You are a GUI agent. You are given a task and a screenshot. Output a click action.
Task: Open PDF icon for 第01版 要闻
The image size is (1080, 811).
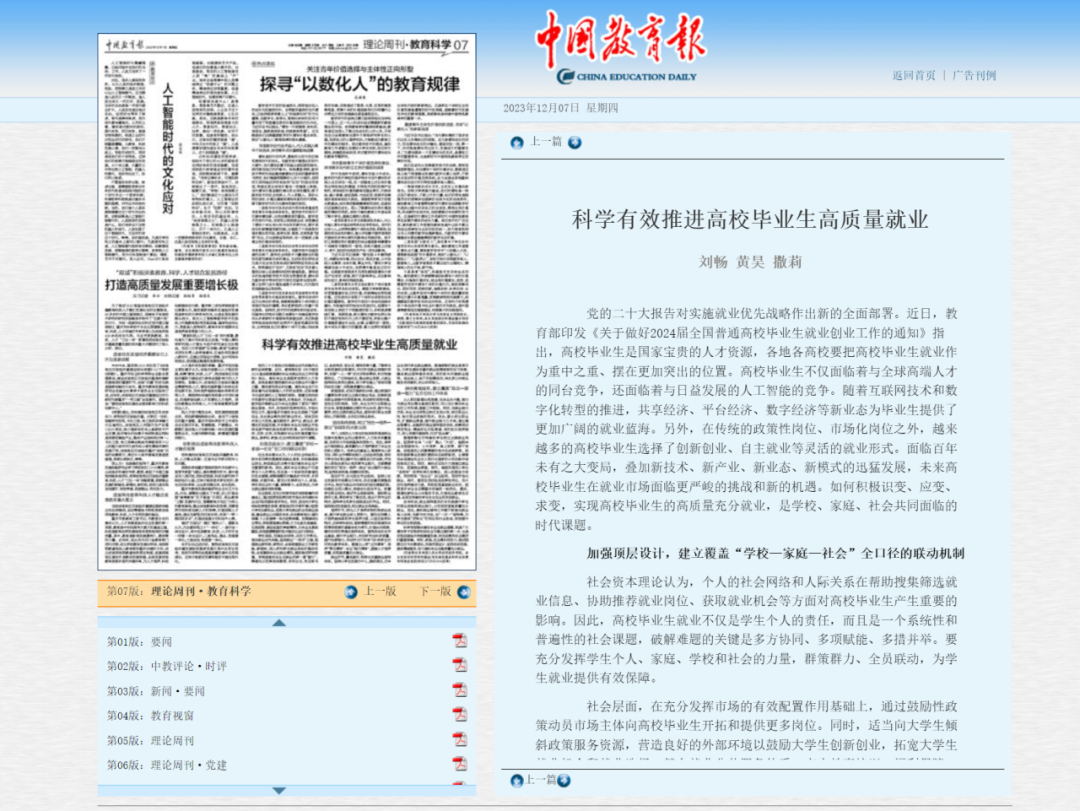coord(460,641)
